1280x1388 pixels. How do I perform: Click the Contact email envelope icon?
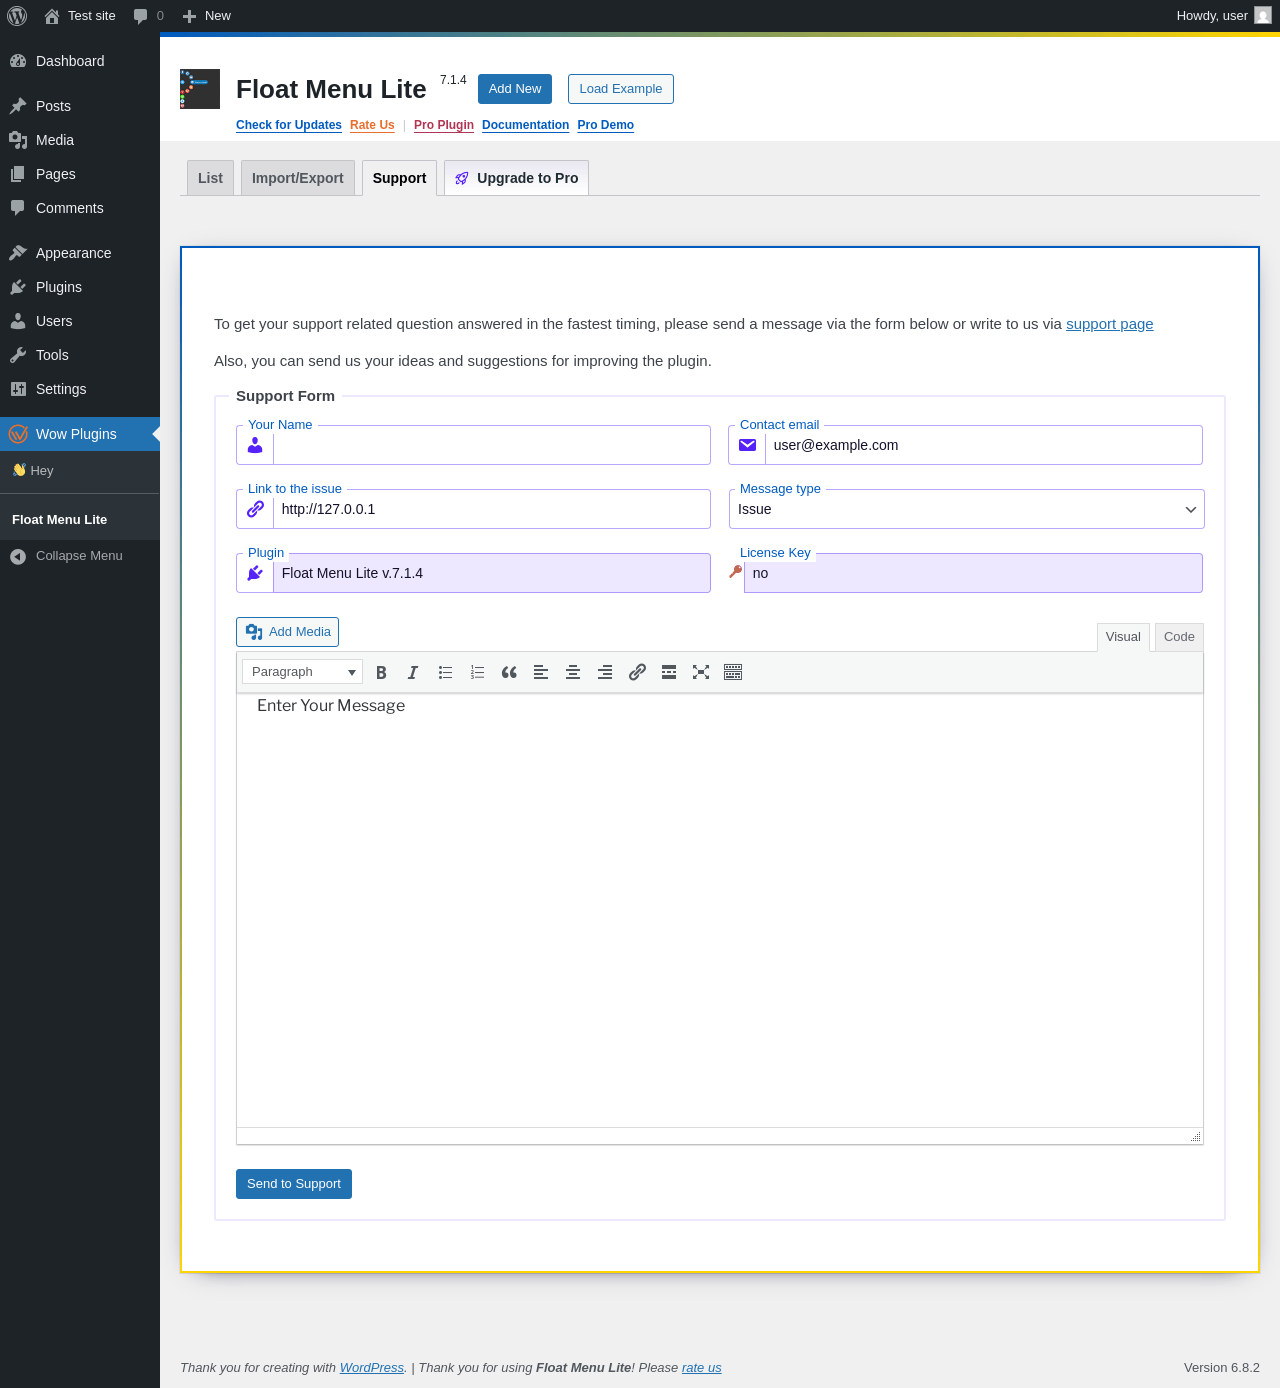(747, 445)
